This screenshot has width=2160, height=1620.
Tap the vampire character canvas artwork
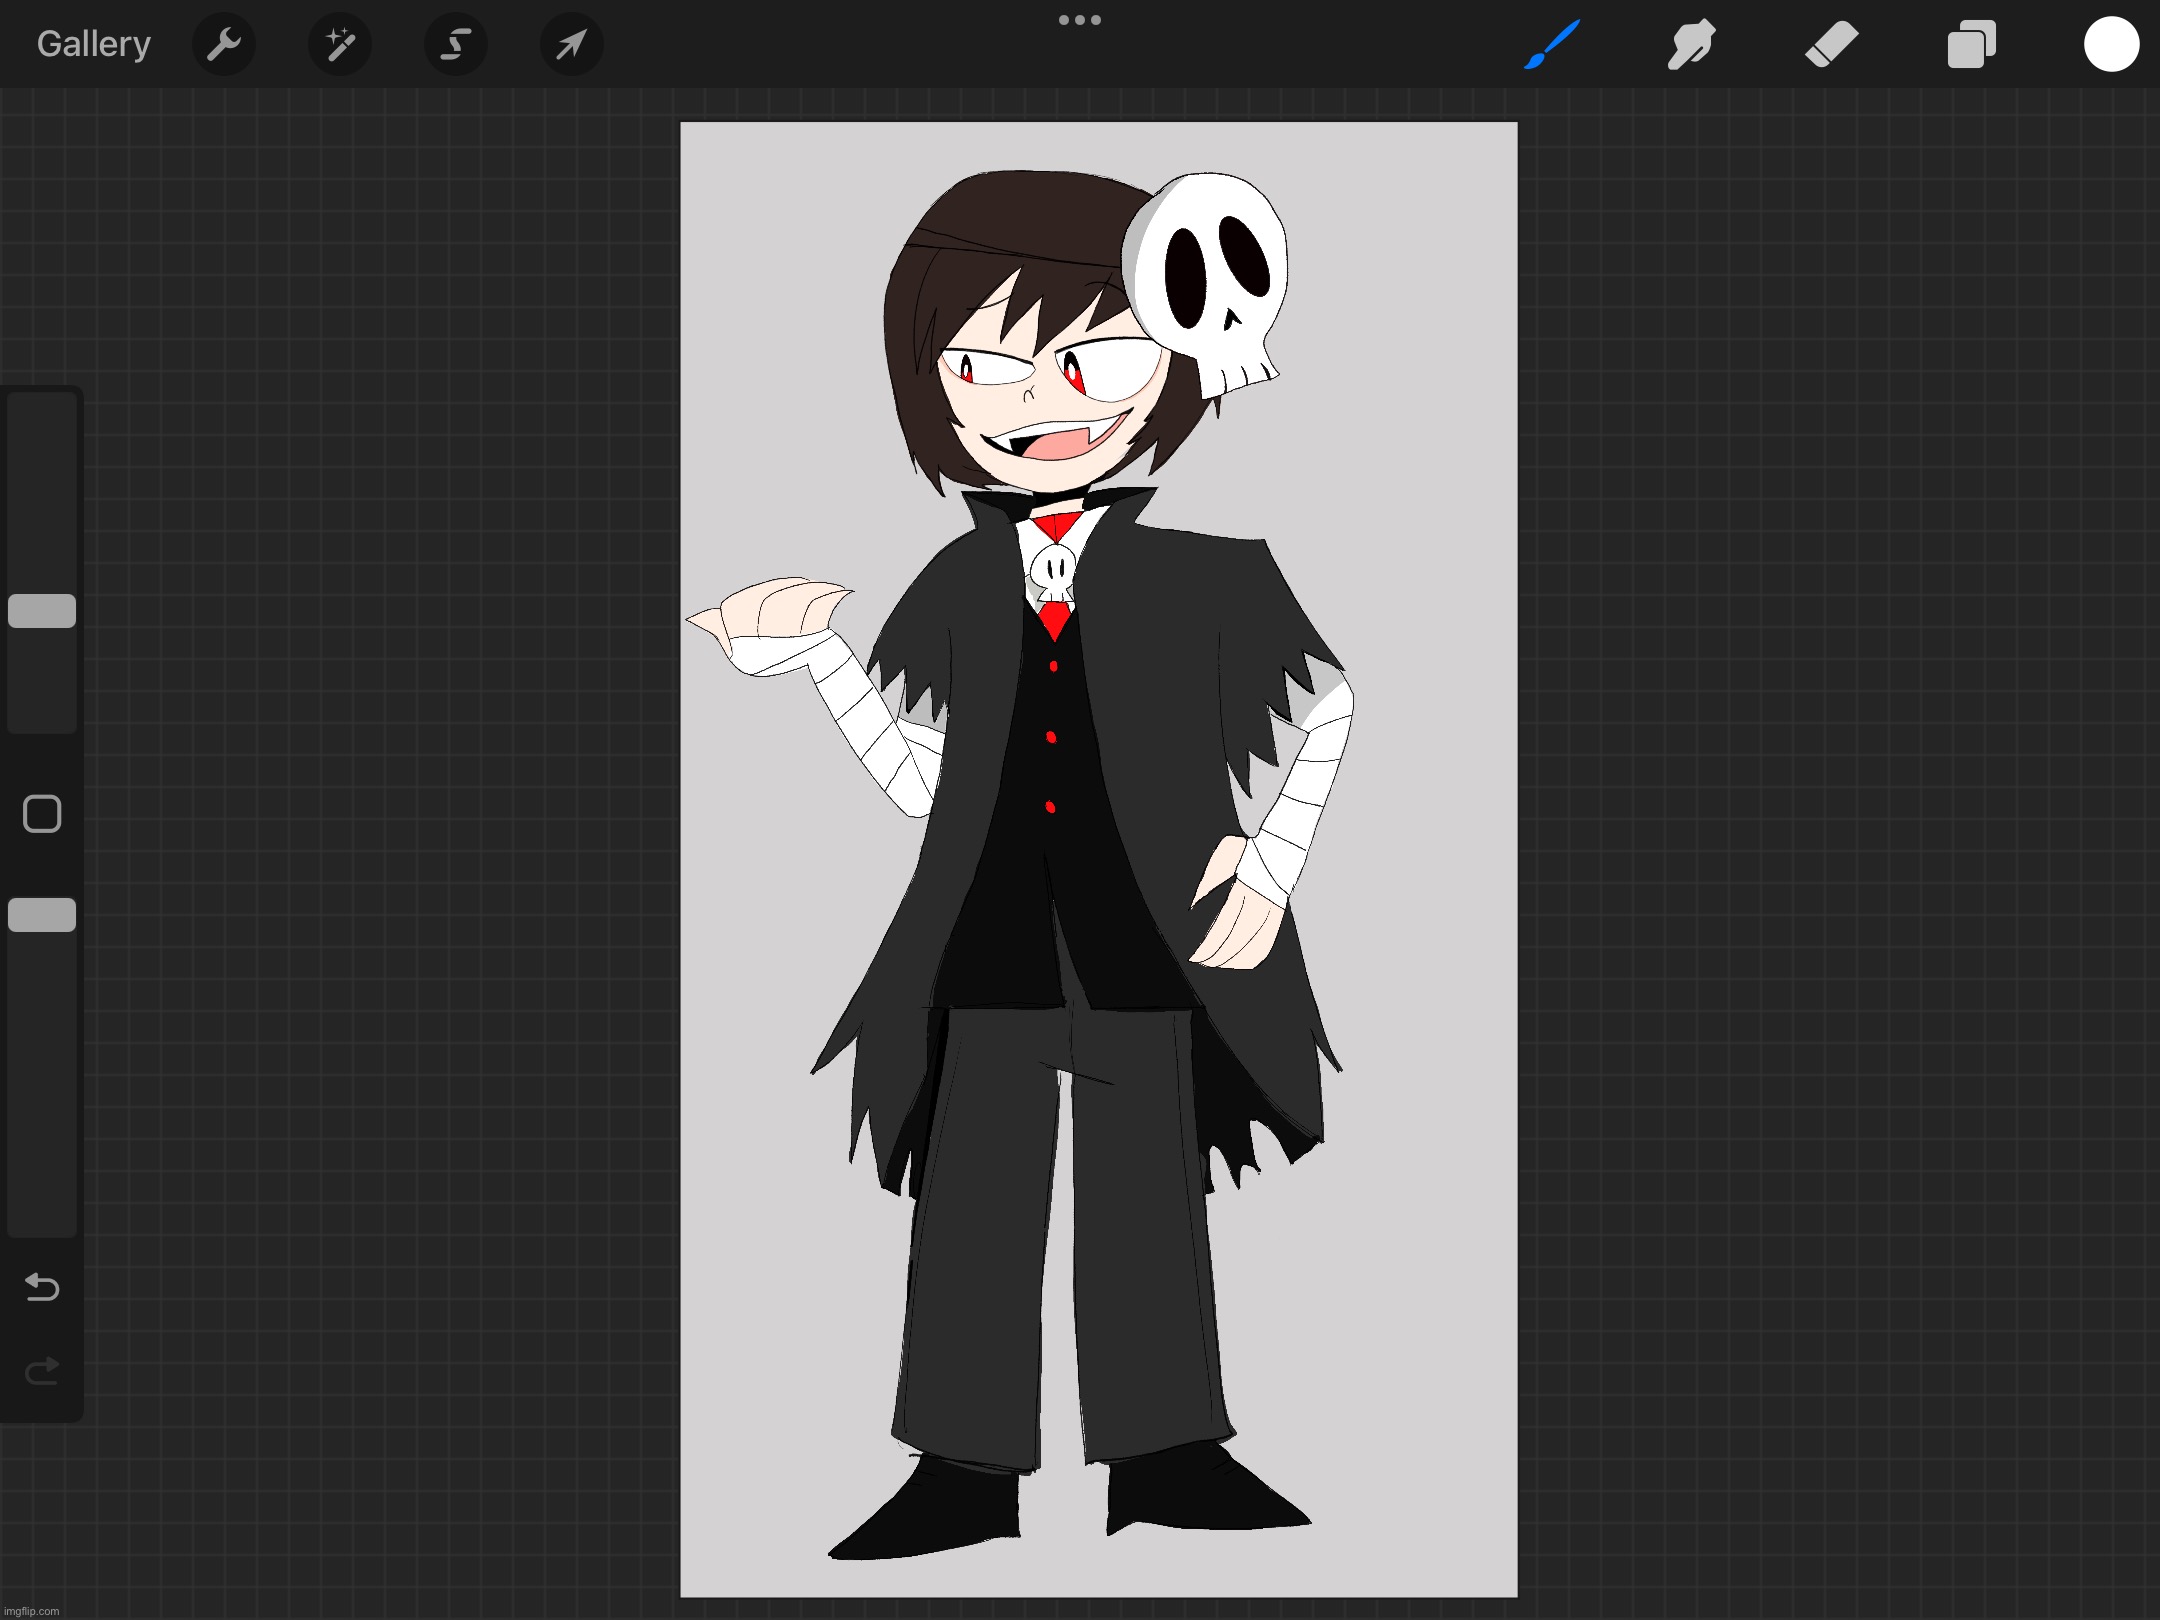(x=1098, y=860)
